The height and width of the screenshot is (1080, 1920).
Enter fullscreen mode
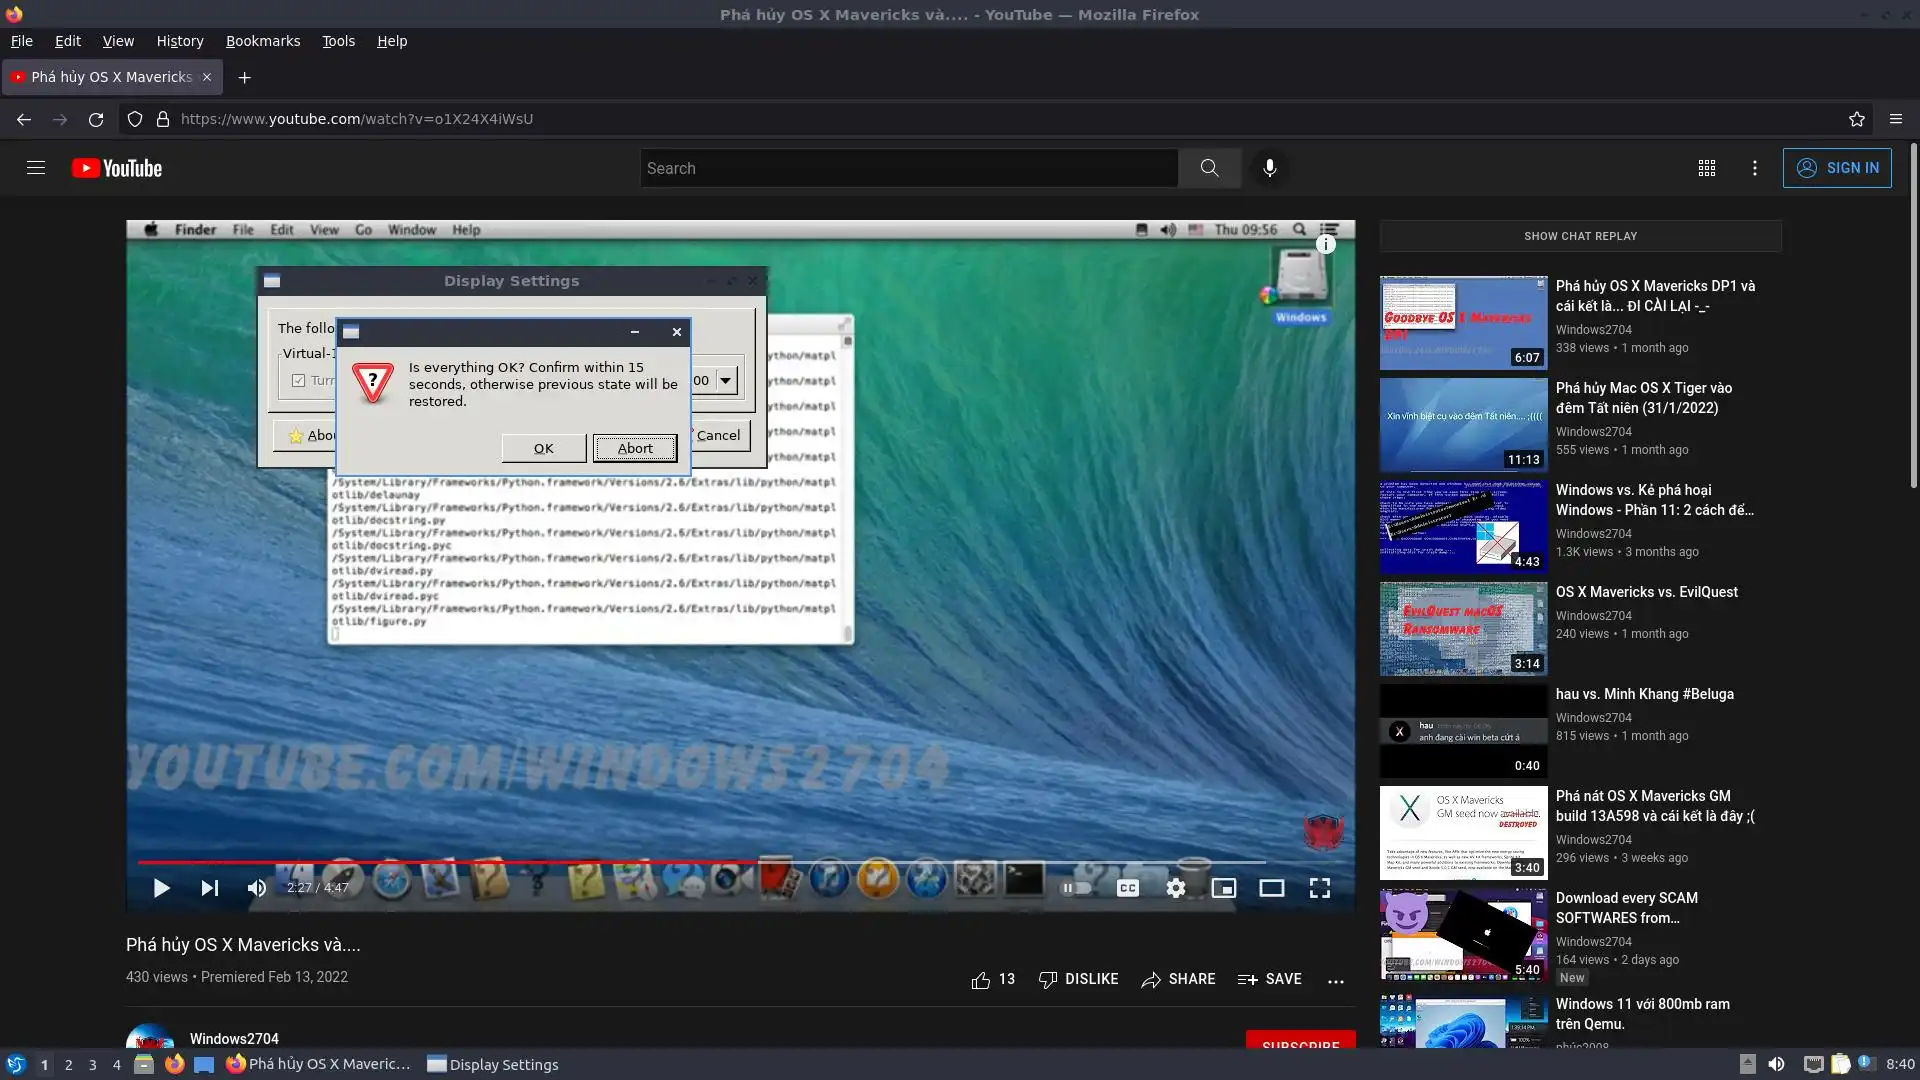1320,888
